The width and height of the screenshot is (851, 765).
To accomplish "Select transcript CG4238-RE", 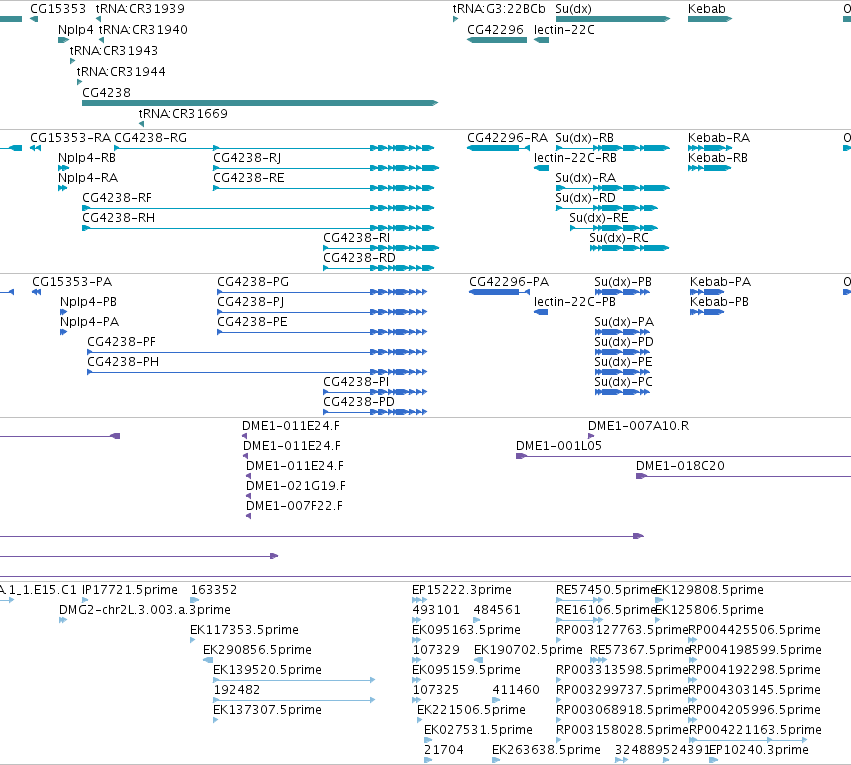I will coord(249,178).
